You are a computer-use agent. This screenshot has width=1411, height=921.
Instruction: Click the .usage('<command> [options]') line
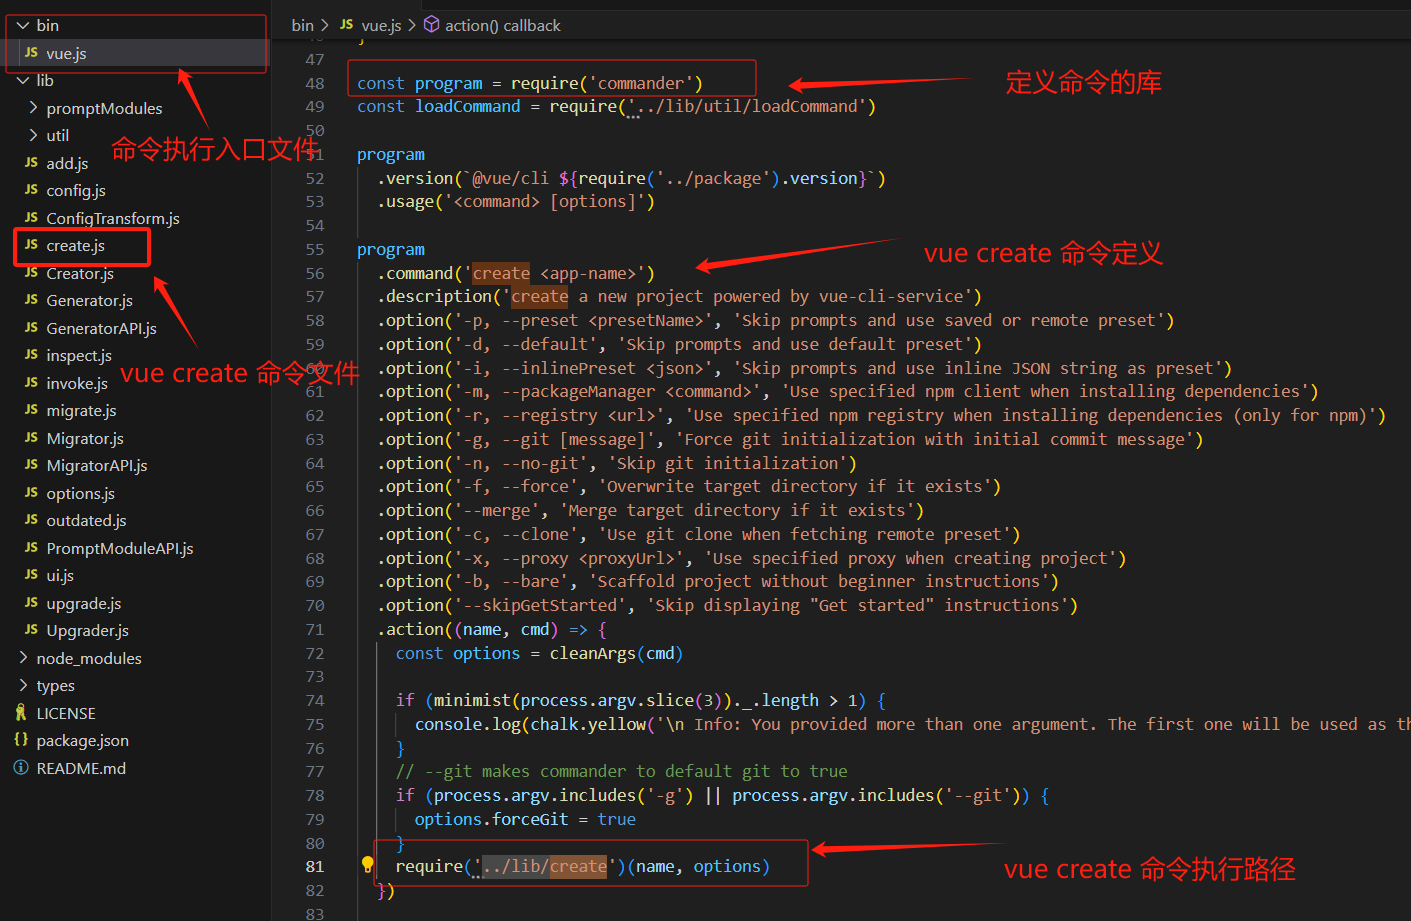516,201
